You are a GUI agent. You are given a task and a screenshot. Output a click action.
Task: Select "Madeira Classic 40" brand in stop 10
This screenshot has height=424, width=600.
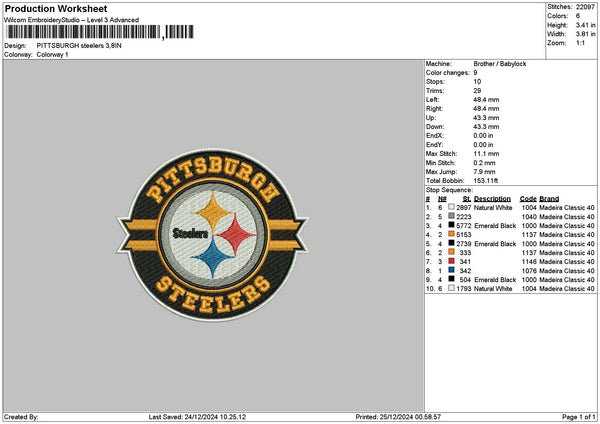click(567, 289)
